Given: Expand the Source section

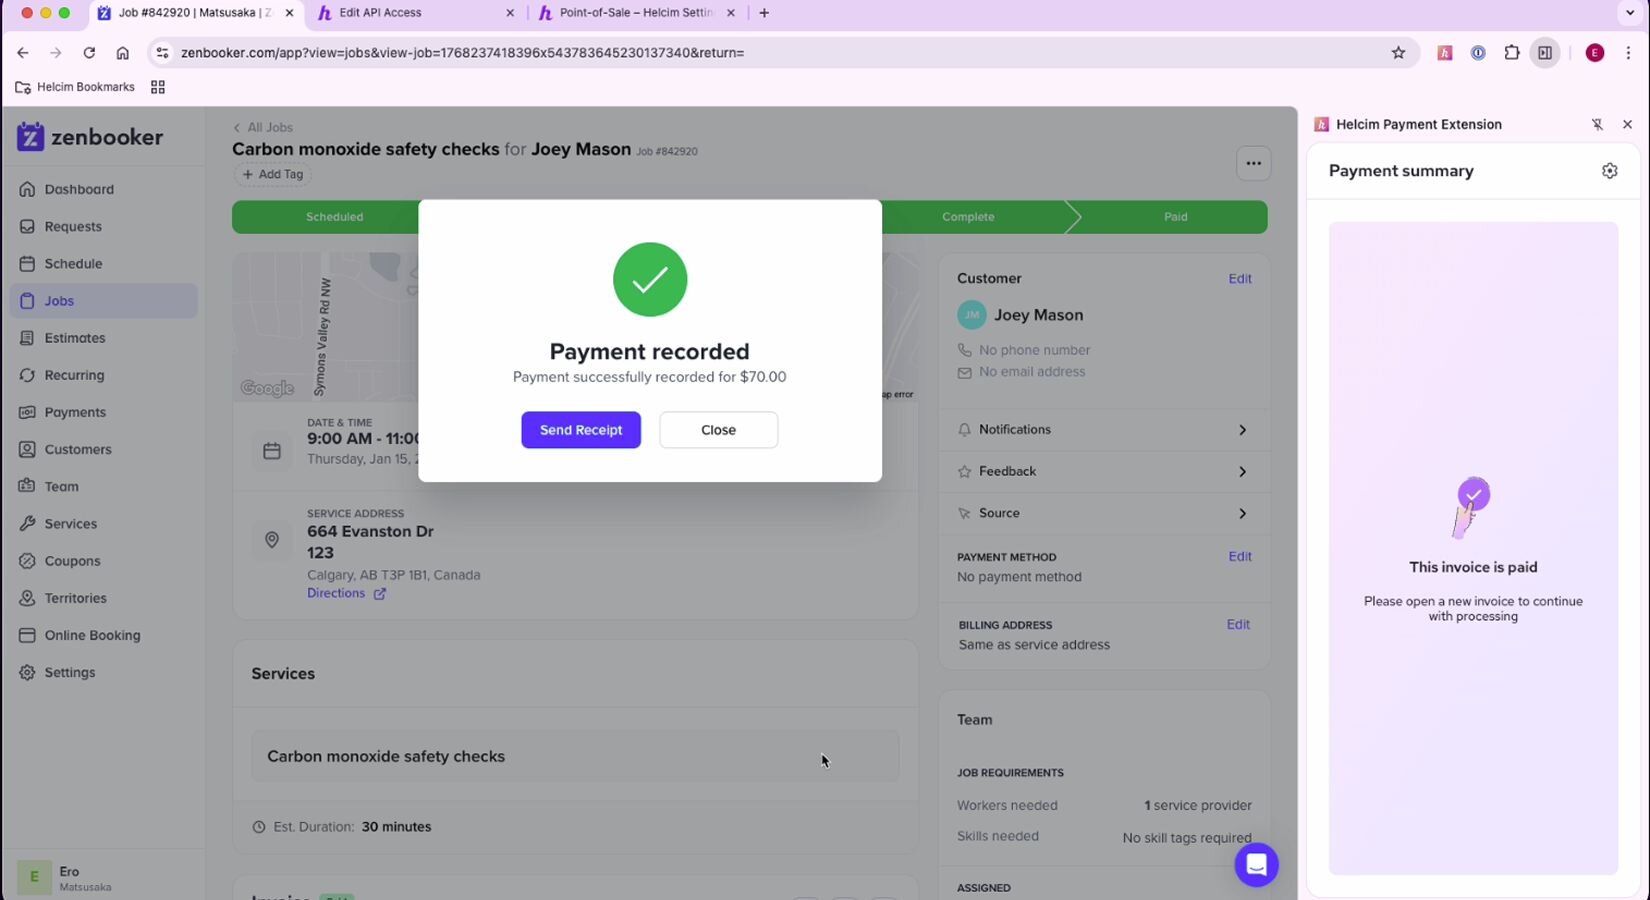Looking at the screenshot, I should tap(1104, 514).
